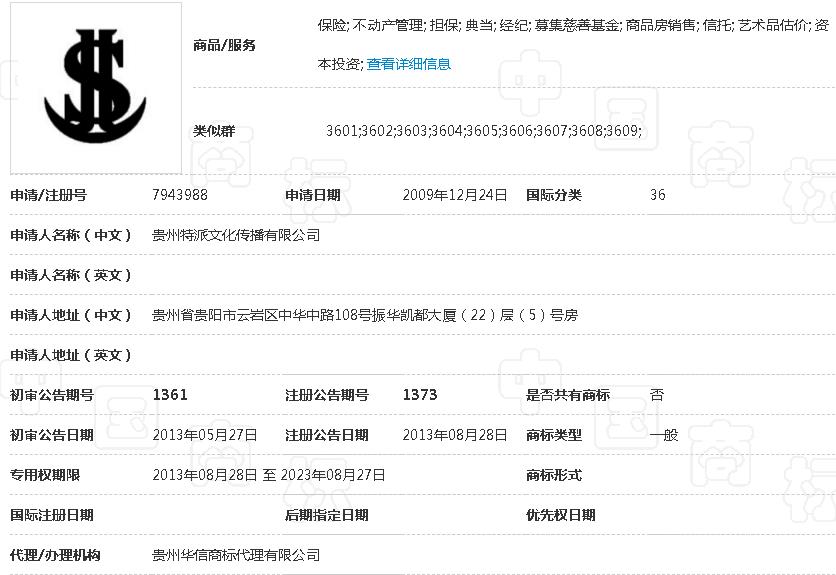This screenshot has height=575, width=836.
Task: Open the 查看详细信息 link
Action: point(408,64)
